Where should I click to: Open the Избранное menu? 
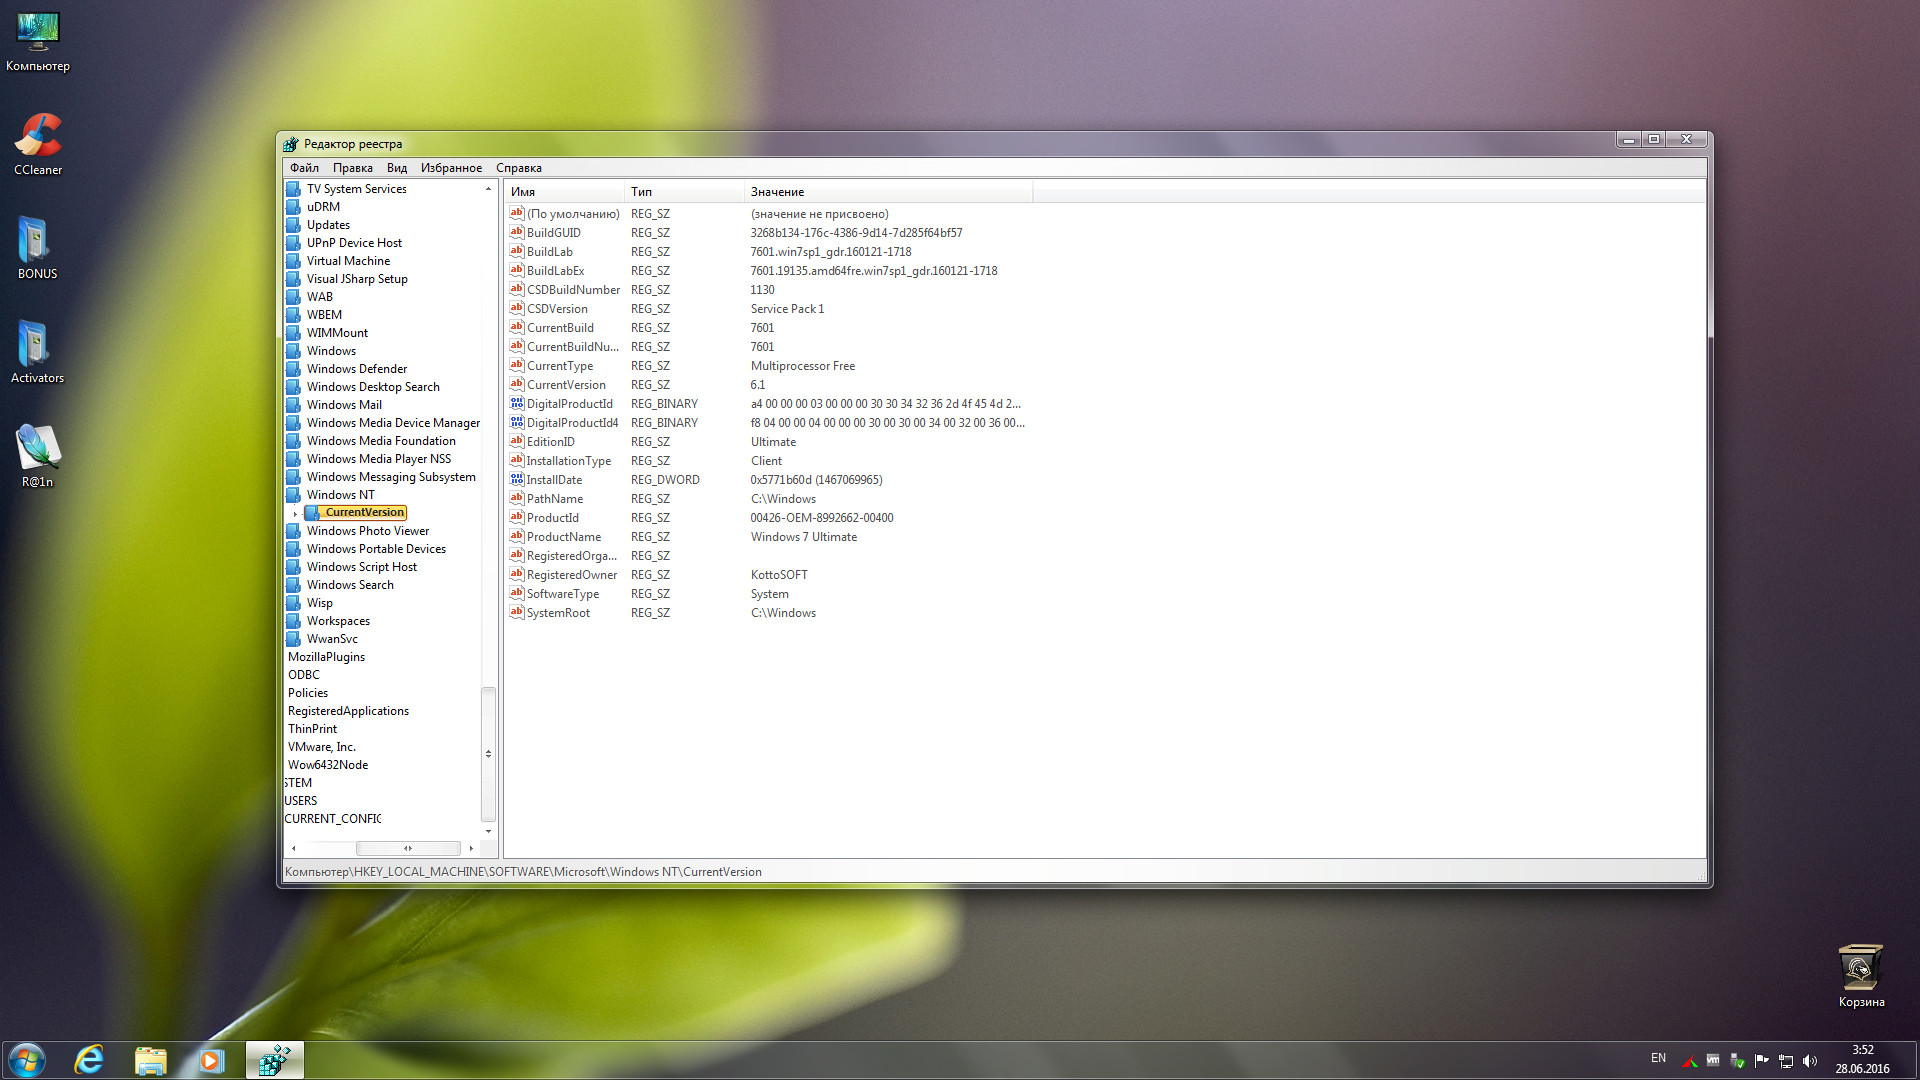pos(451,168)
